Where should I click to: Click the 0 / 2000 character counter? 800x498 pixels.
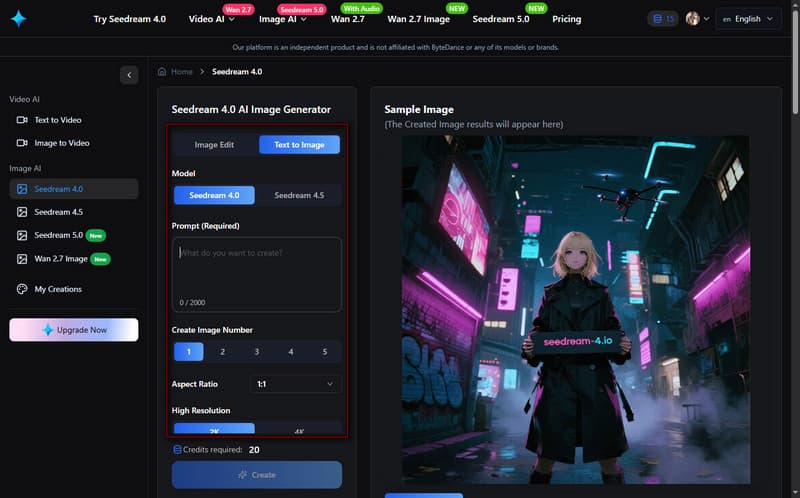(x=192, y=303)
